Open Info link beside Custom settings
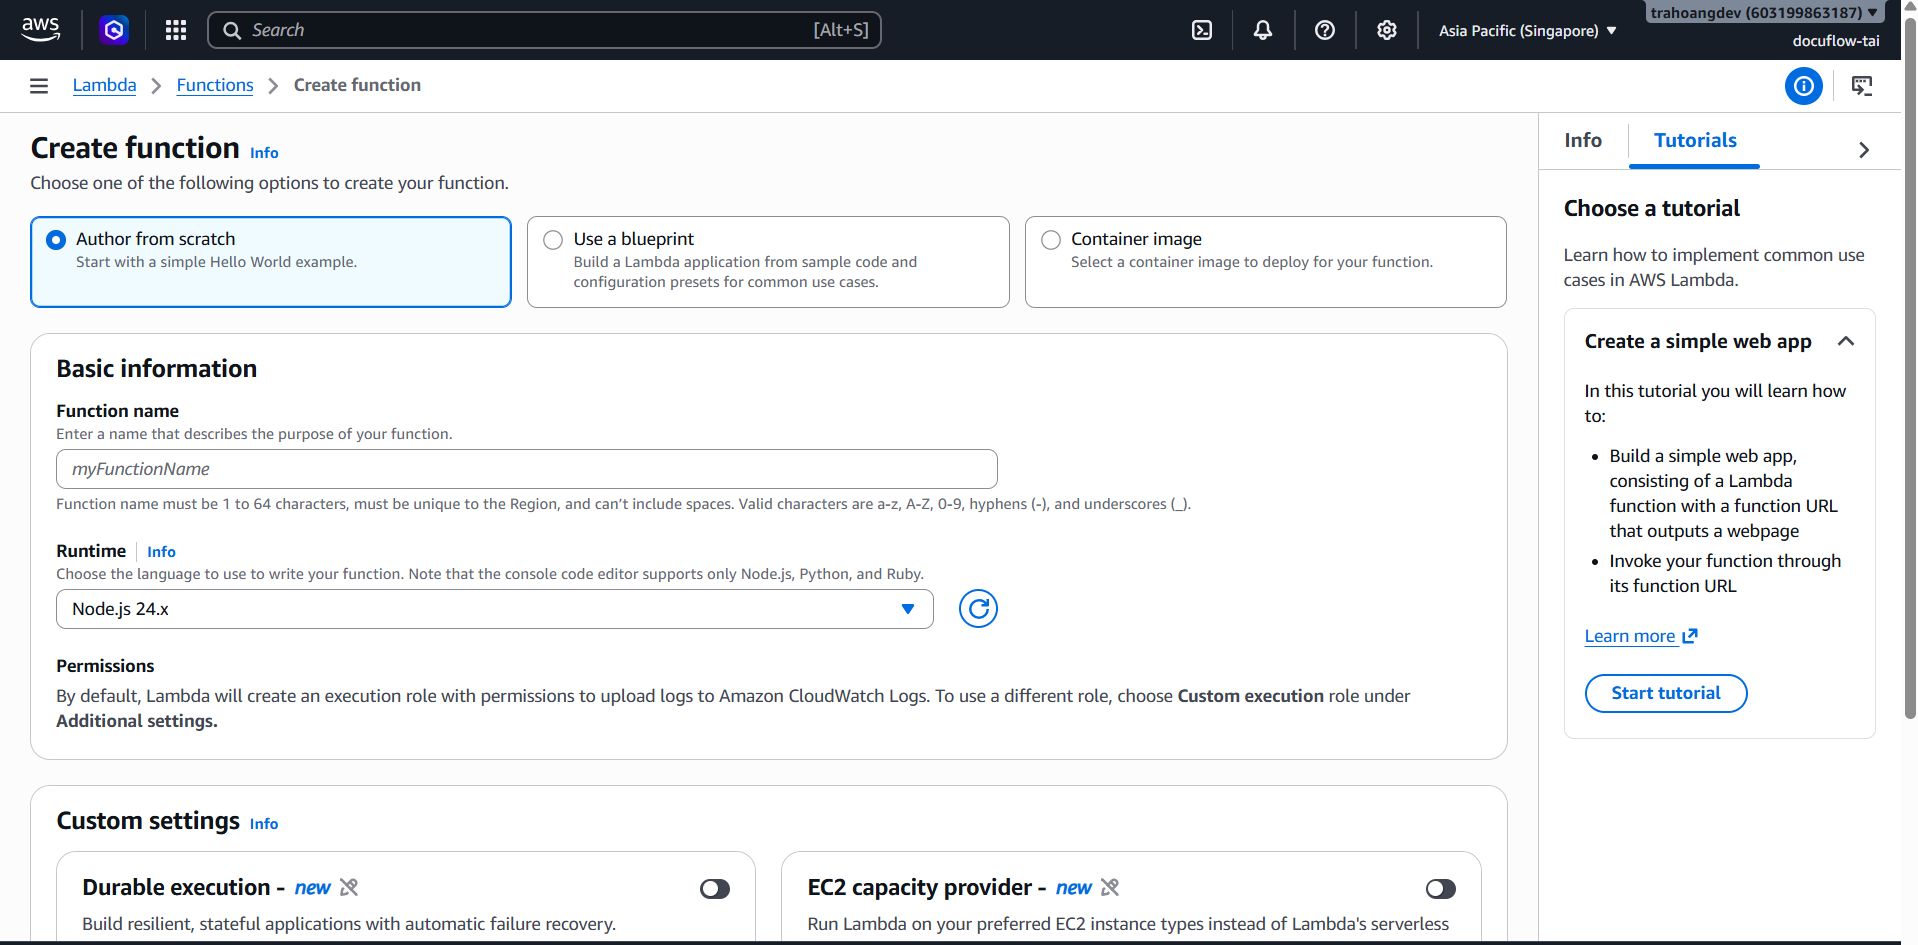This screenshot has width=1918, height=945. 264,824
